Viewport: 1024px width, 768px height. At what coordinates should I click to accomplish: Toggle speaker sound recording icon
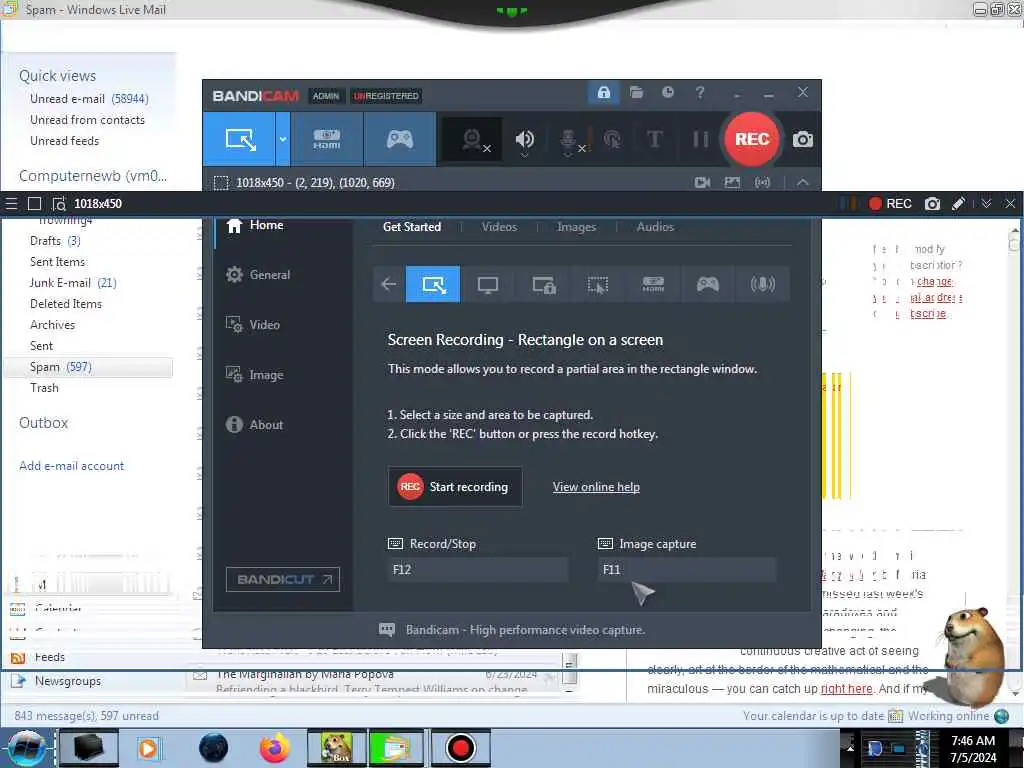[x=524, y=139]
